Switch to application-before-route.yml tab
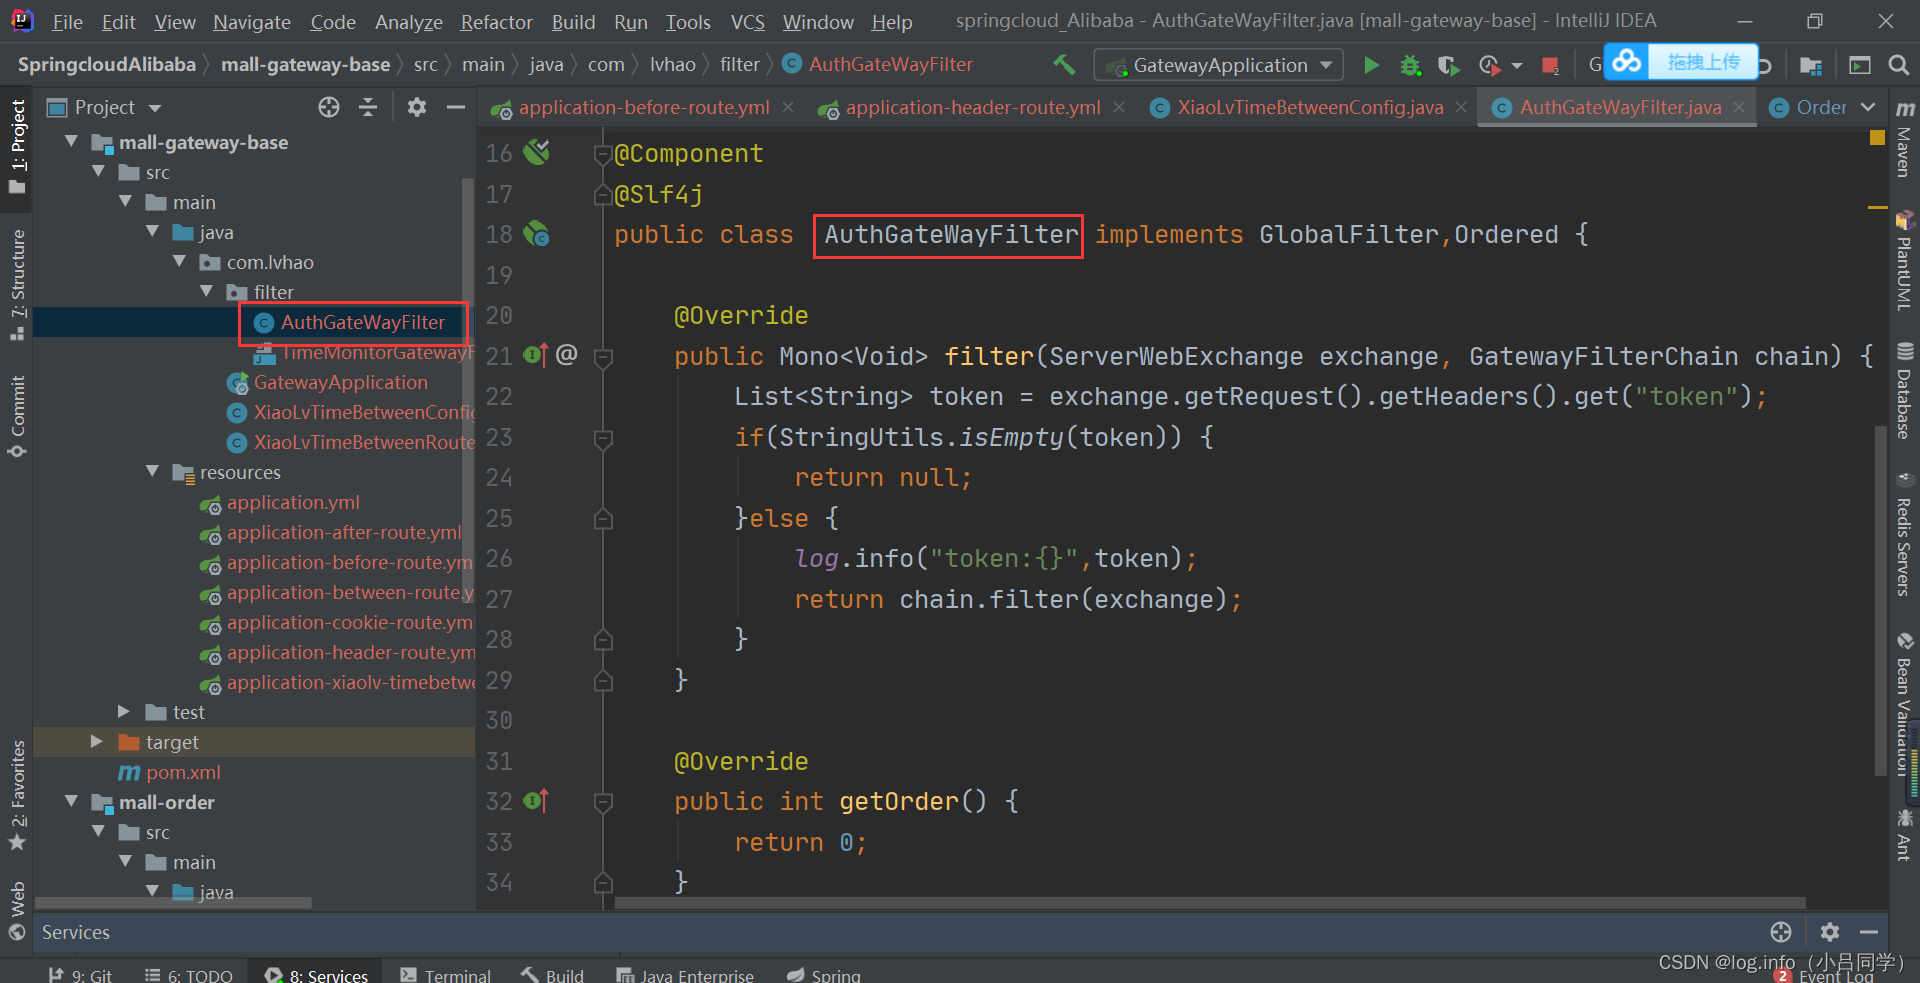Image resolution: width=1920 pixels, height=983 pixels. [x=643, y=107]
